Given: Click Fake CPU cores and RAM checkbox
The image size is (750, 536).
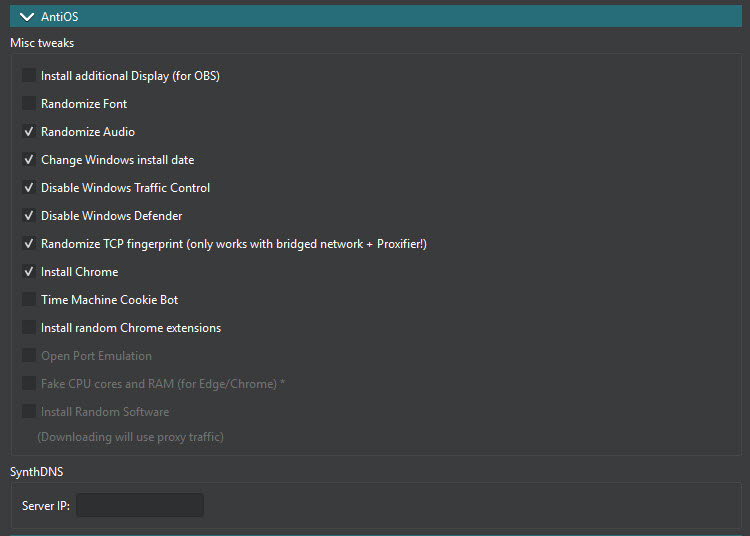Looking at the screenshot, I should click(x=29, y=384).
